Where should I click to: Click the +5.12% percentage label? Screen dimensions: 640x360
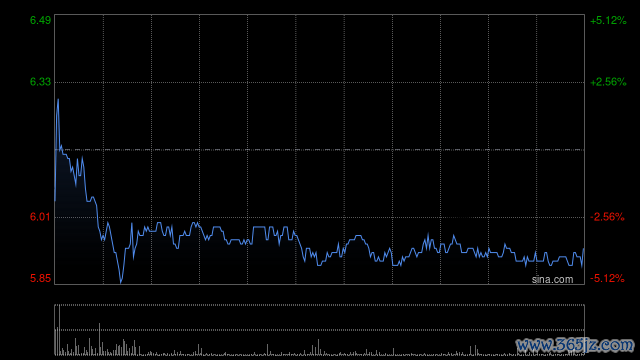(608, 20)
